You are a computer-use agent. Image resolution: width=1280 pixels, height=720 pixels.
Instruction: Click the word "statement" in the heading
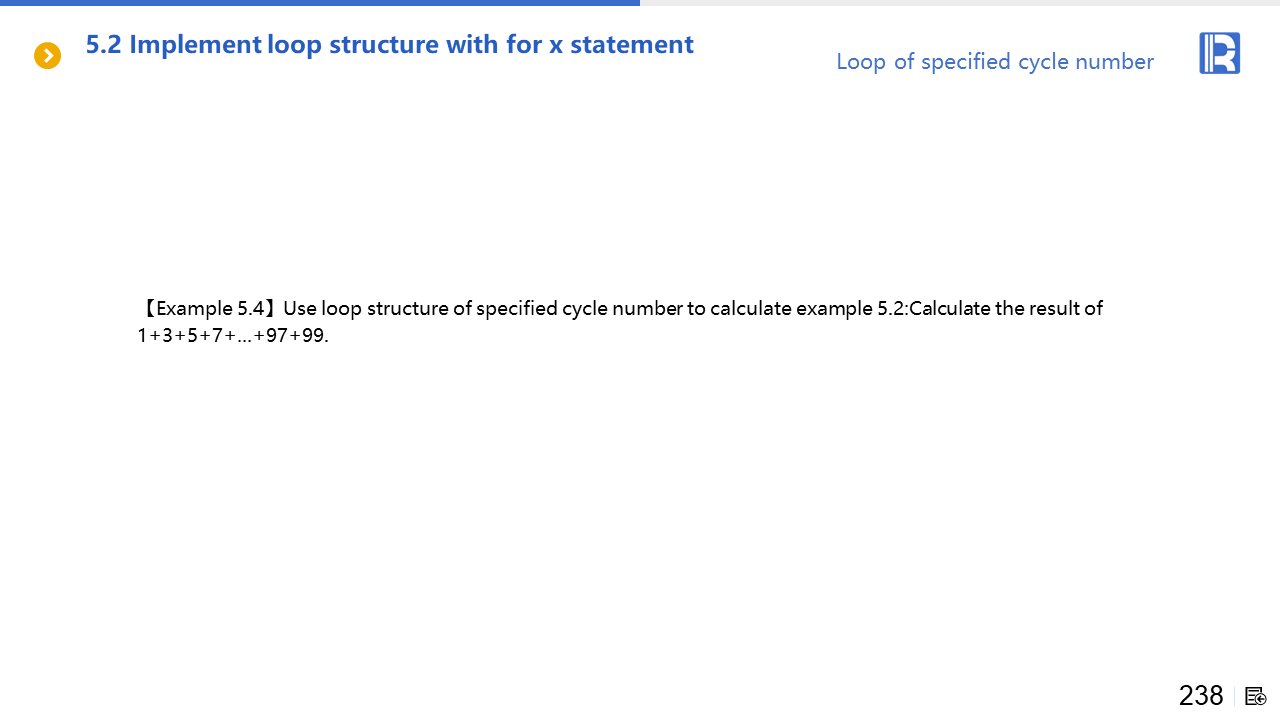pyautogui.click(x=632, y=45)
